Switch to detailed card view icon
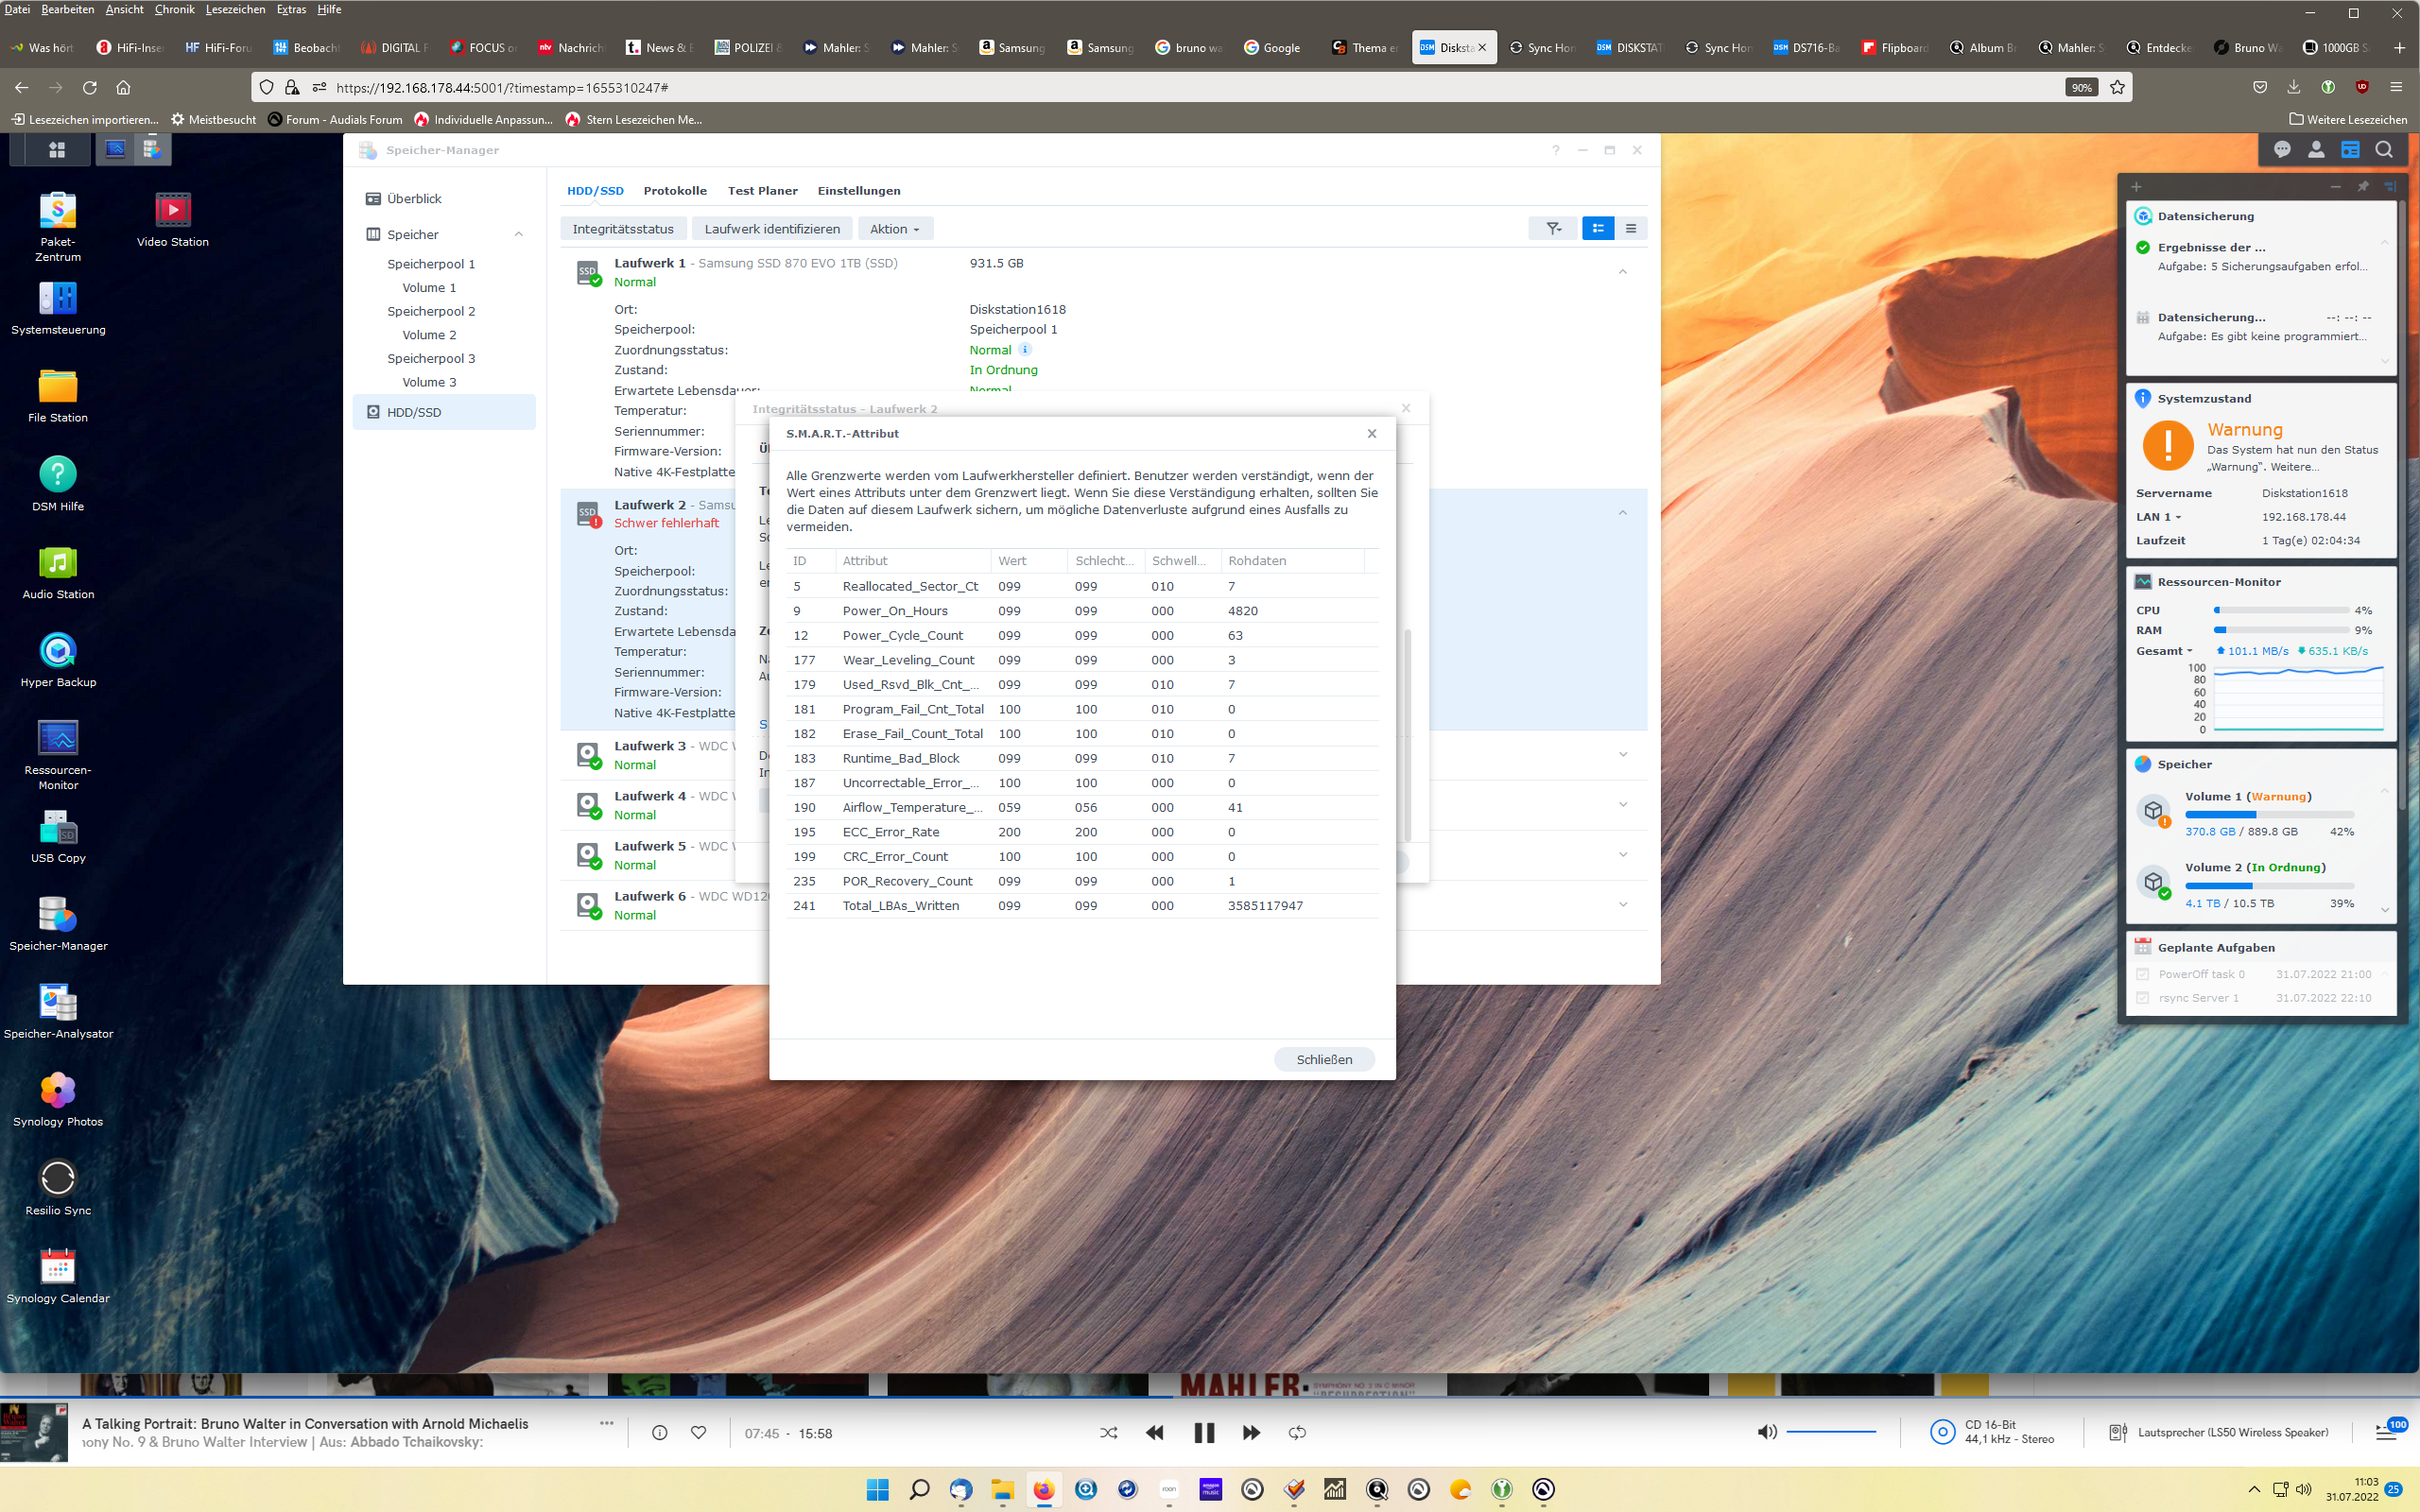This screenshot has width=2420, height=1512. point(1598,229)
